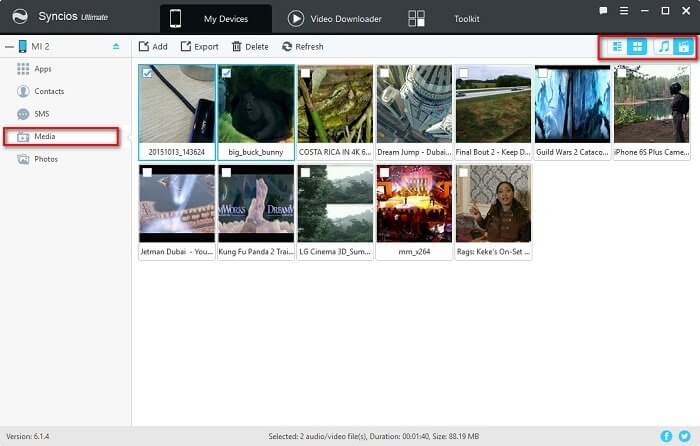Click Version: 6.1.4 in status bar
The width and height of the screenshot is (700, 446).
tap(28, 436)
